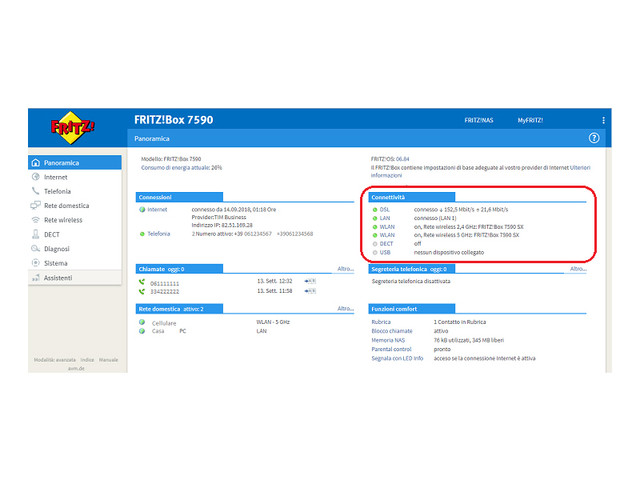This screenshot has height=480, width=640.
Task: Click globe icon beside Cellulare device
Action: pos(142,322)
